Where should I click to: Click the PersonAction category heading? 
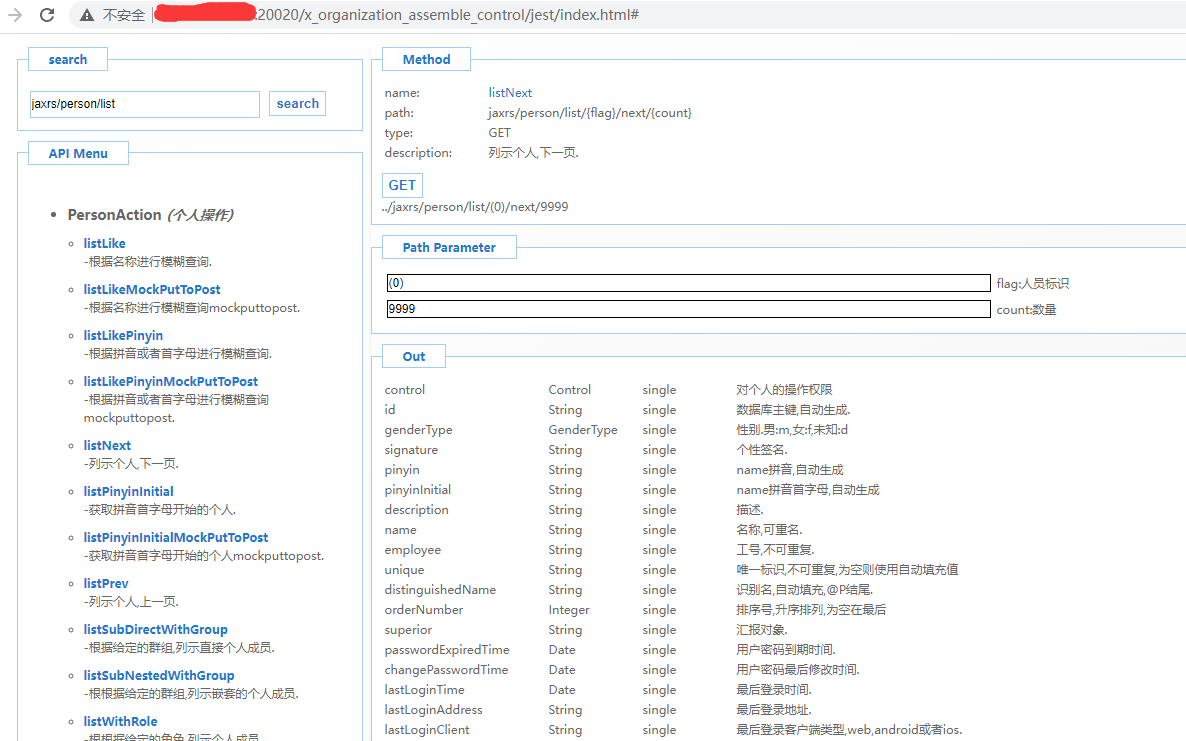(114, 215)
